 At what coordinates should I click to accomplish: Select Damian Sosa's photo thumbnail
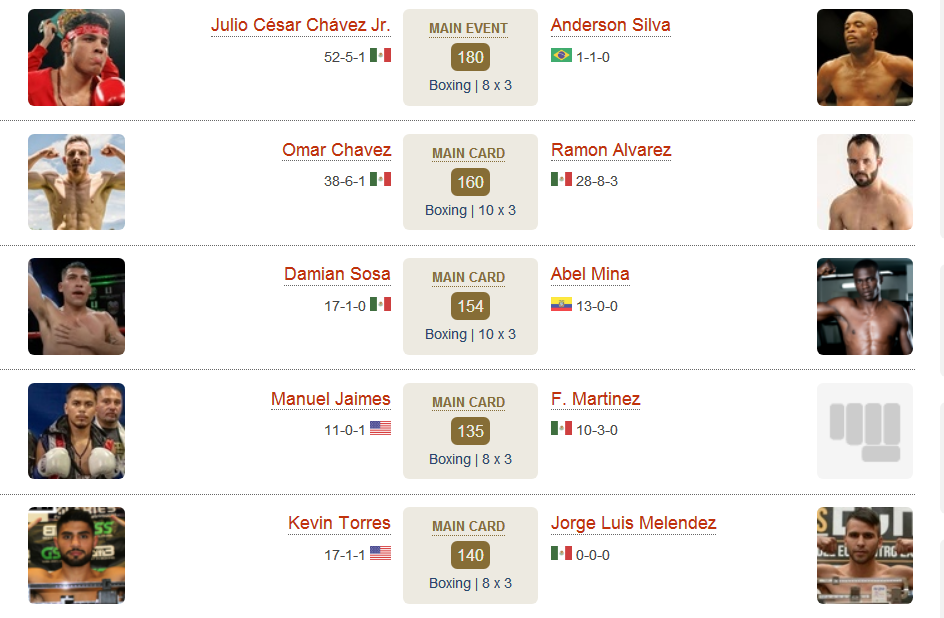pos(76,306)
